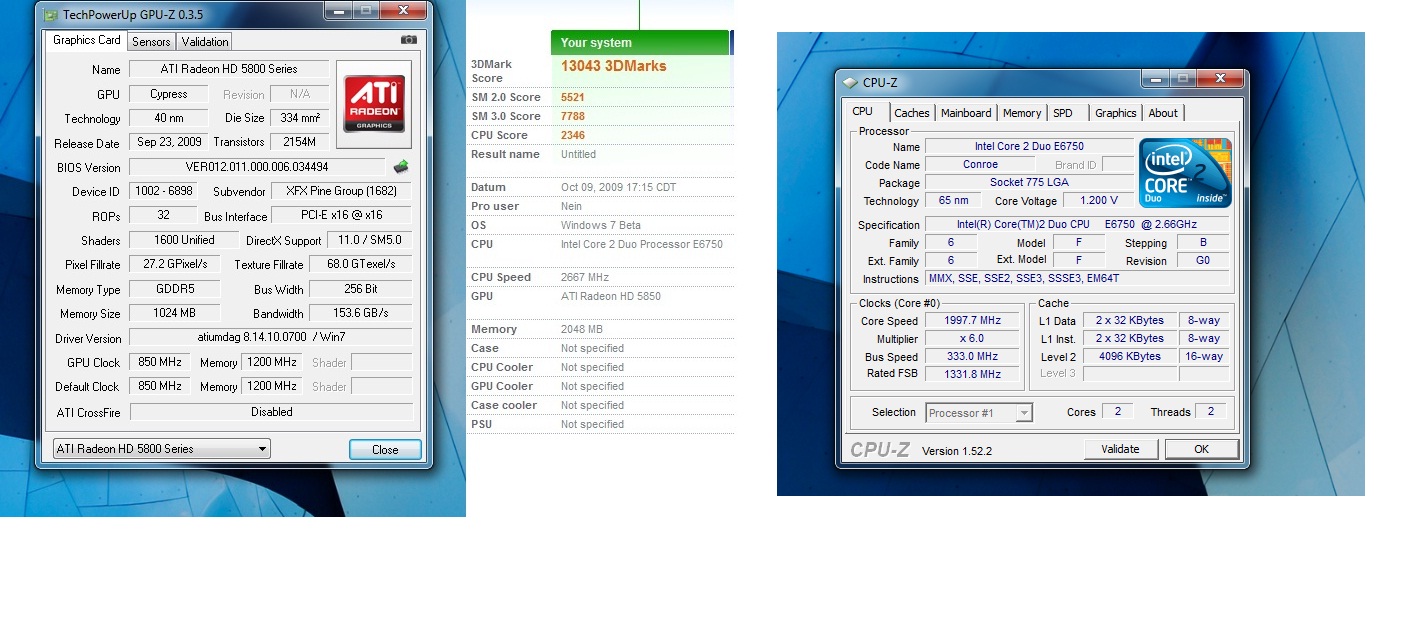Screen dimensions: 1428x630
Task: Open the Mainboard tab in CPU-Z
Action: (966, 113)
